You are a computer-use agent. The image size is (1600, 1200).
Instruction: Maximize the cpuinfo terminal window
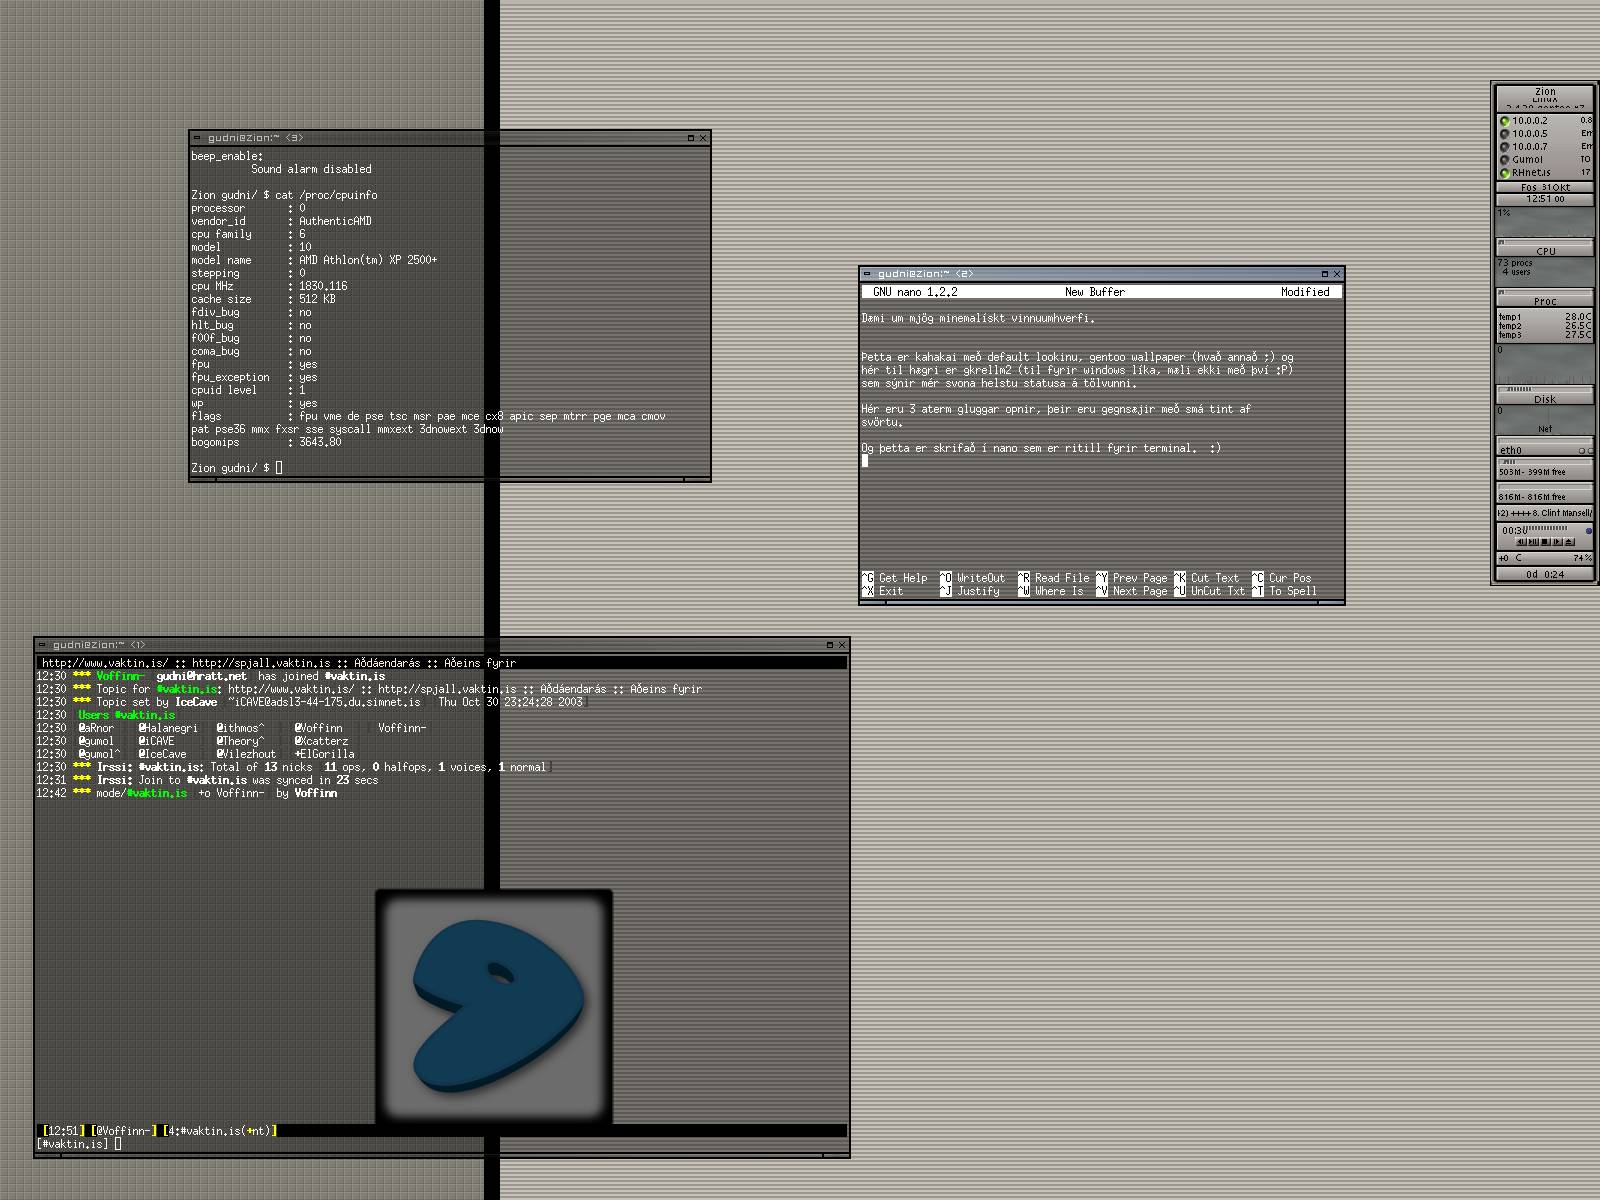[690, 138]
